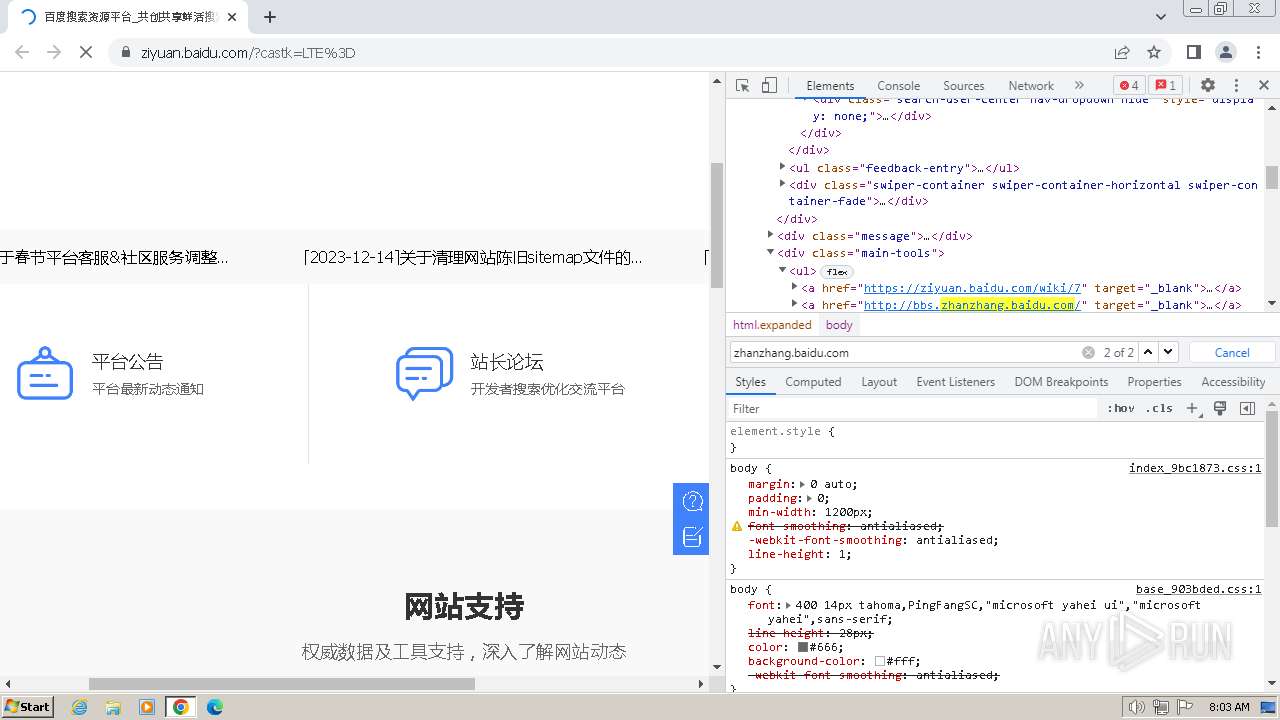Toggle the .cls element classes panel
Viewport: 1280px width, 720px height.
click(1160, 408)
